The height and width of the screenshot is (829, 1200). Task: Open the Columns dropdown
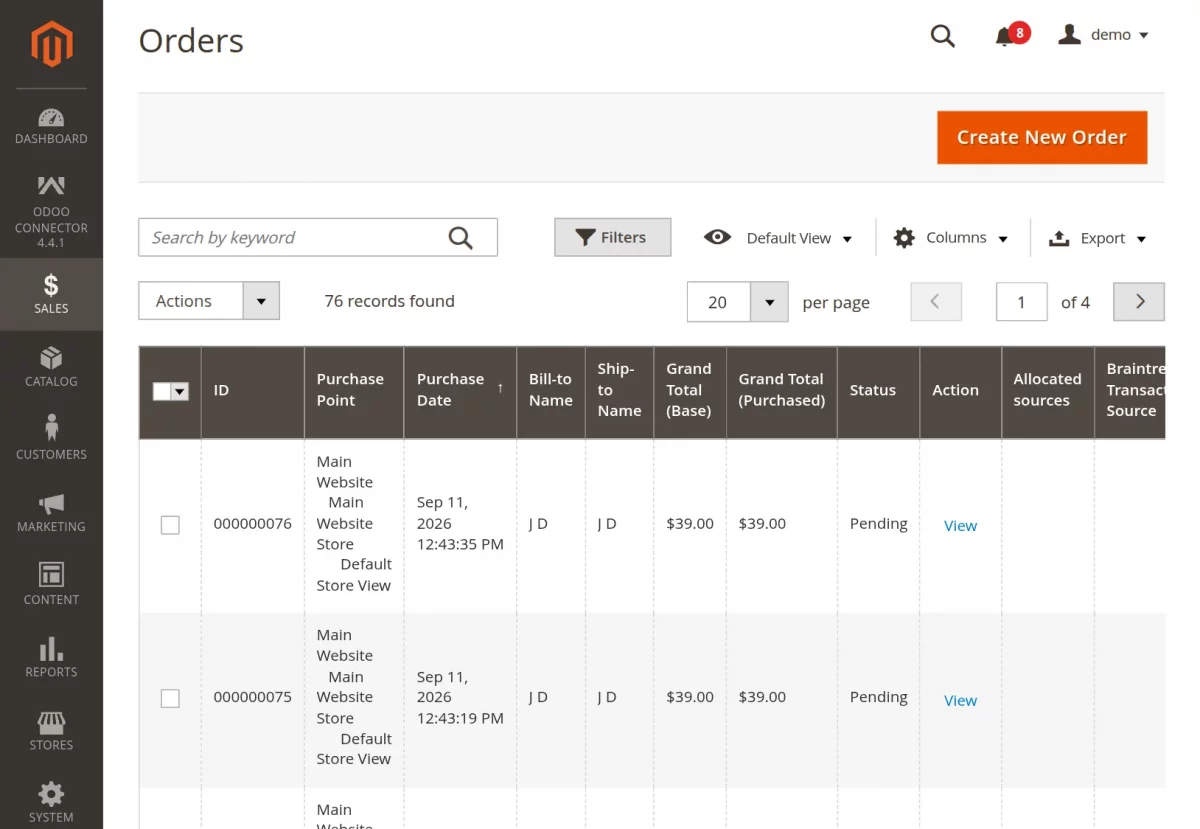950,238
